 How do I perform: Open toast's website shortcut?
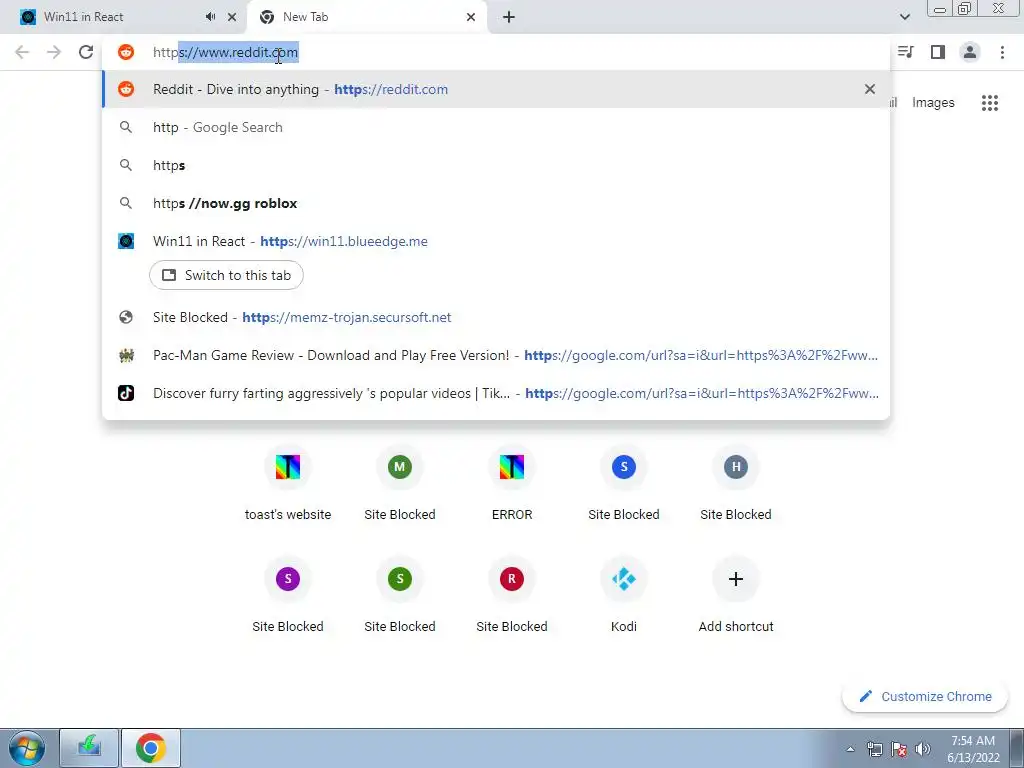click(x=288, y=484)
